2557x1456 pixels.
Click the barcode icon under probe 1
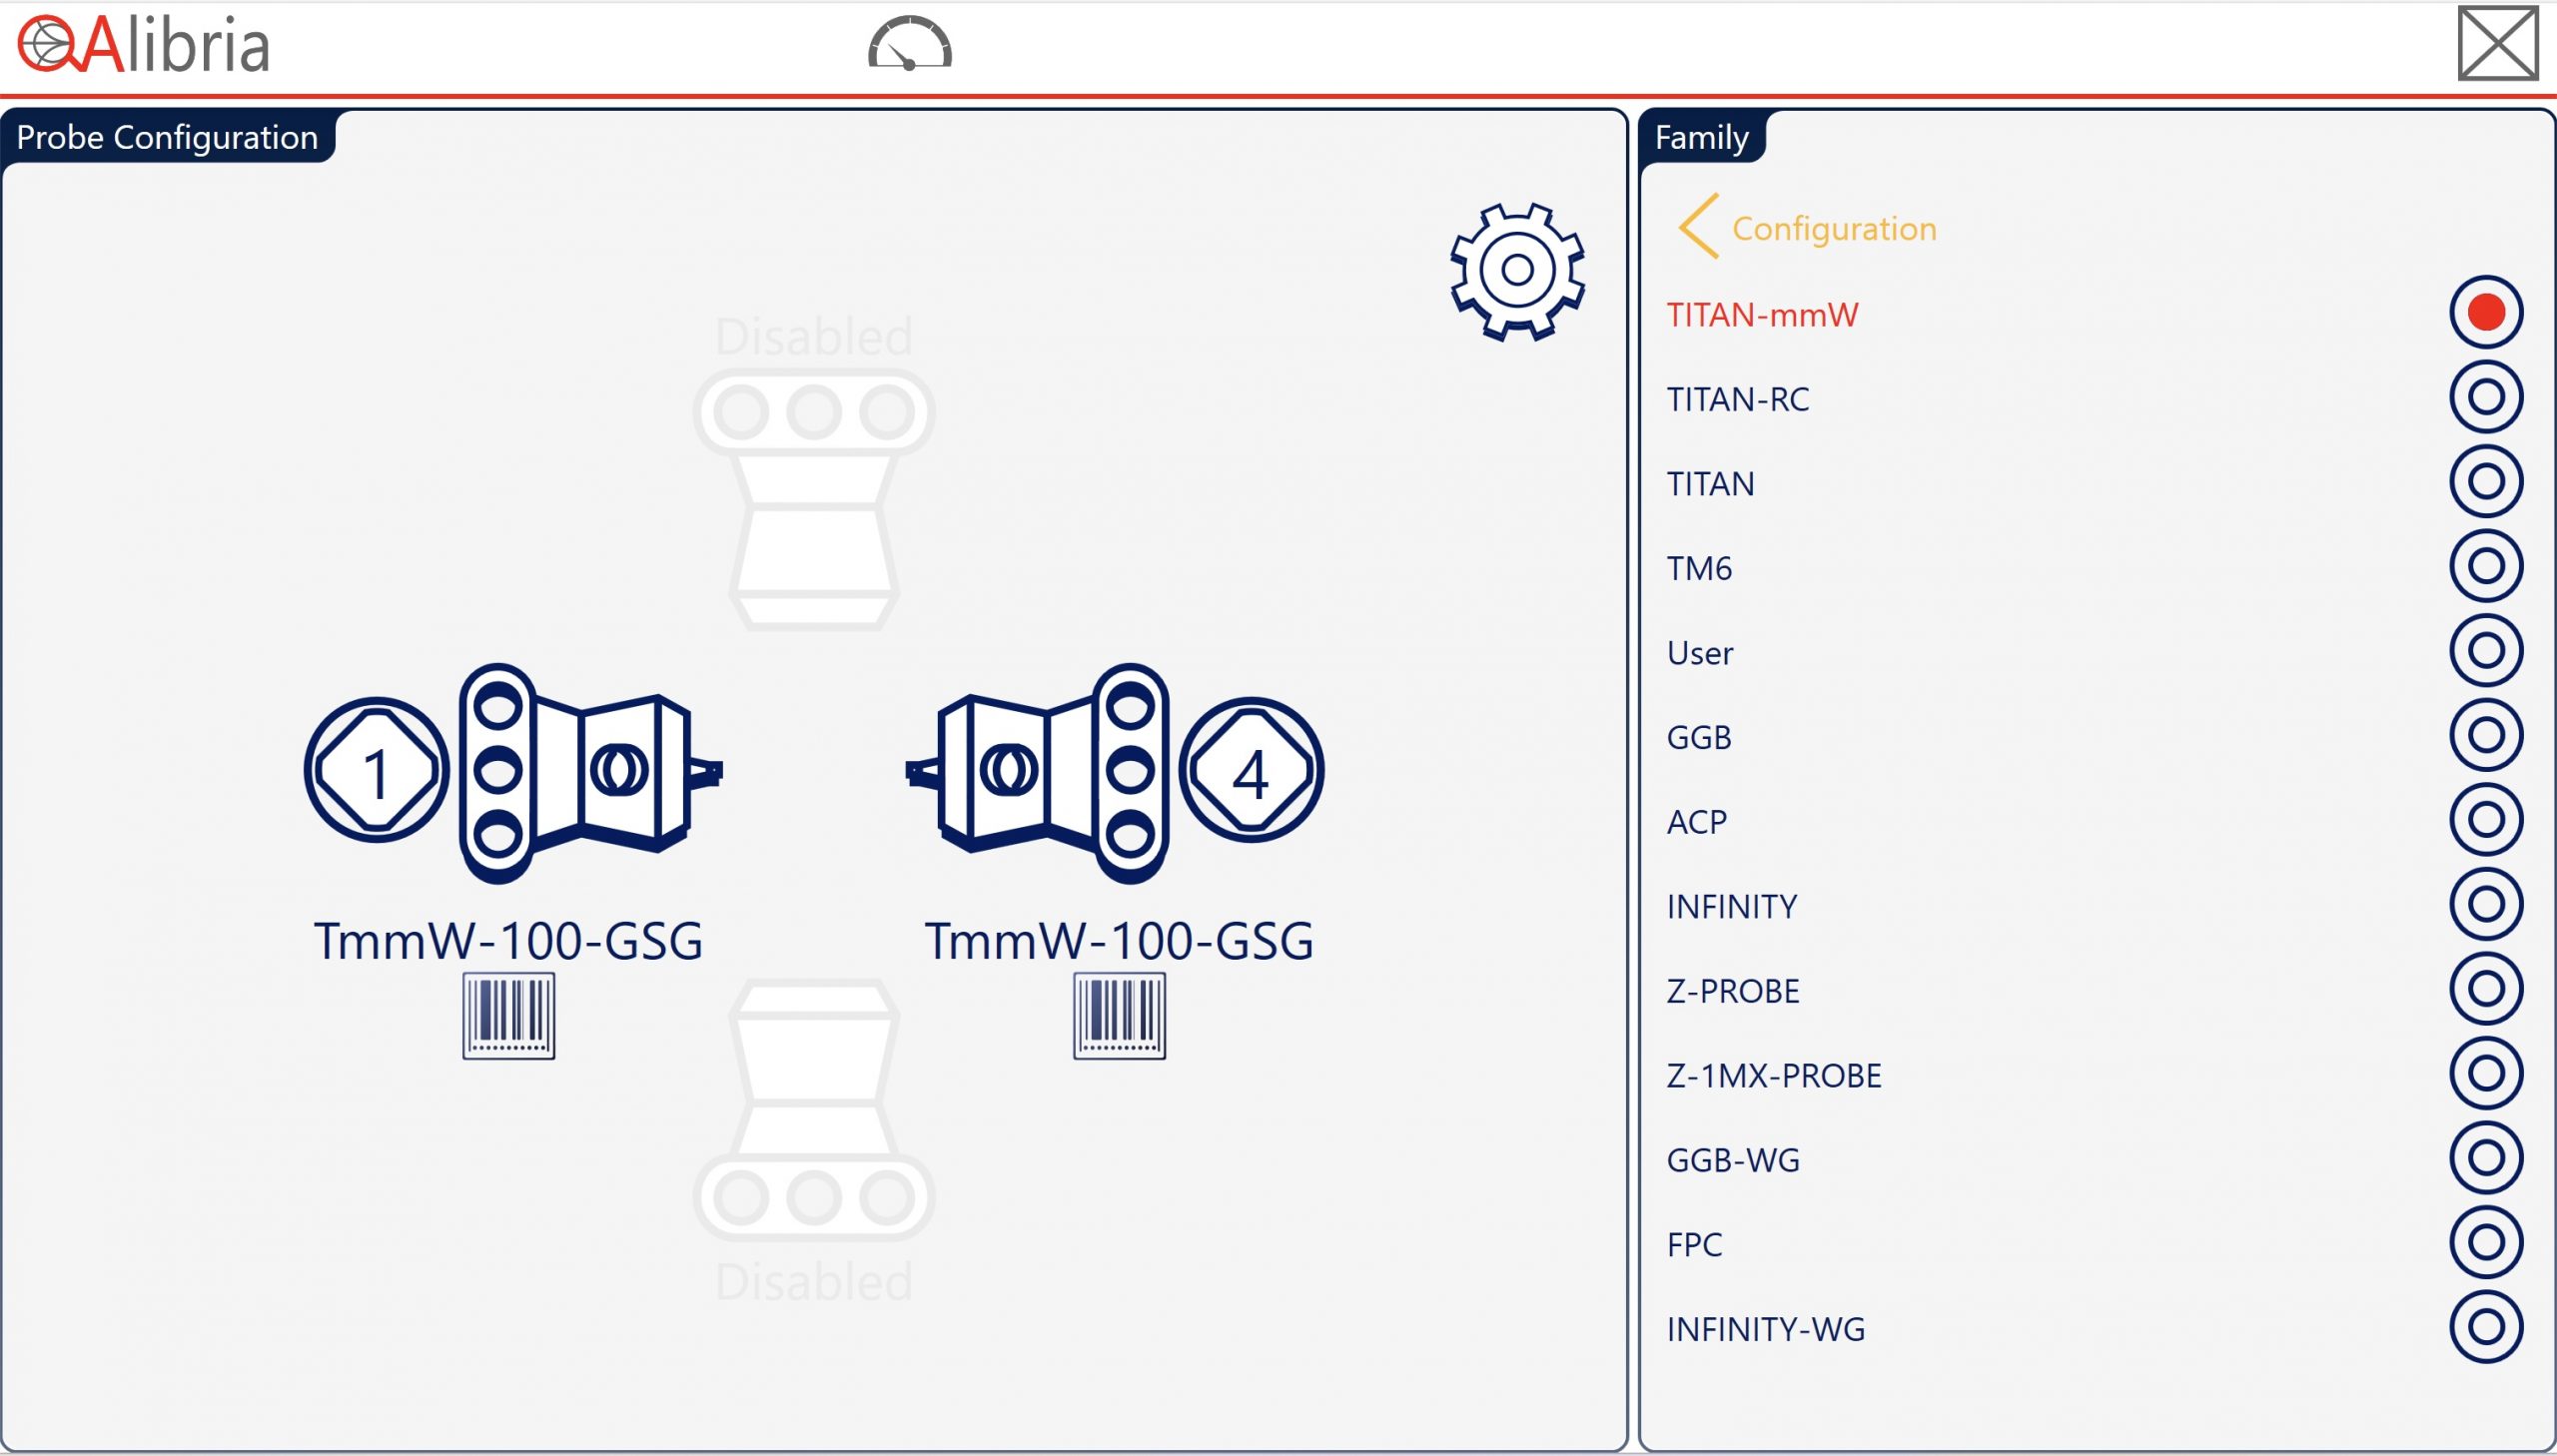tap(508, 1015)
